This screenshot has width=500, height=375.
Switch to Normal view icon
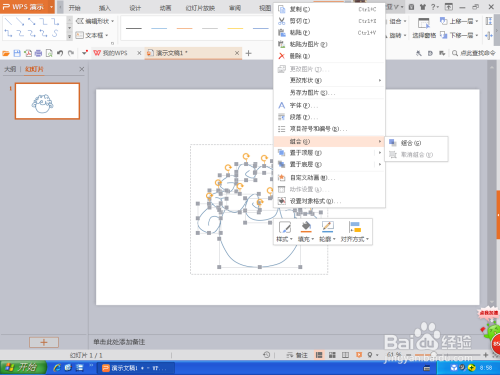[x=319, y=355]
